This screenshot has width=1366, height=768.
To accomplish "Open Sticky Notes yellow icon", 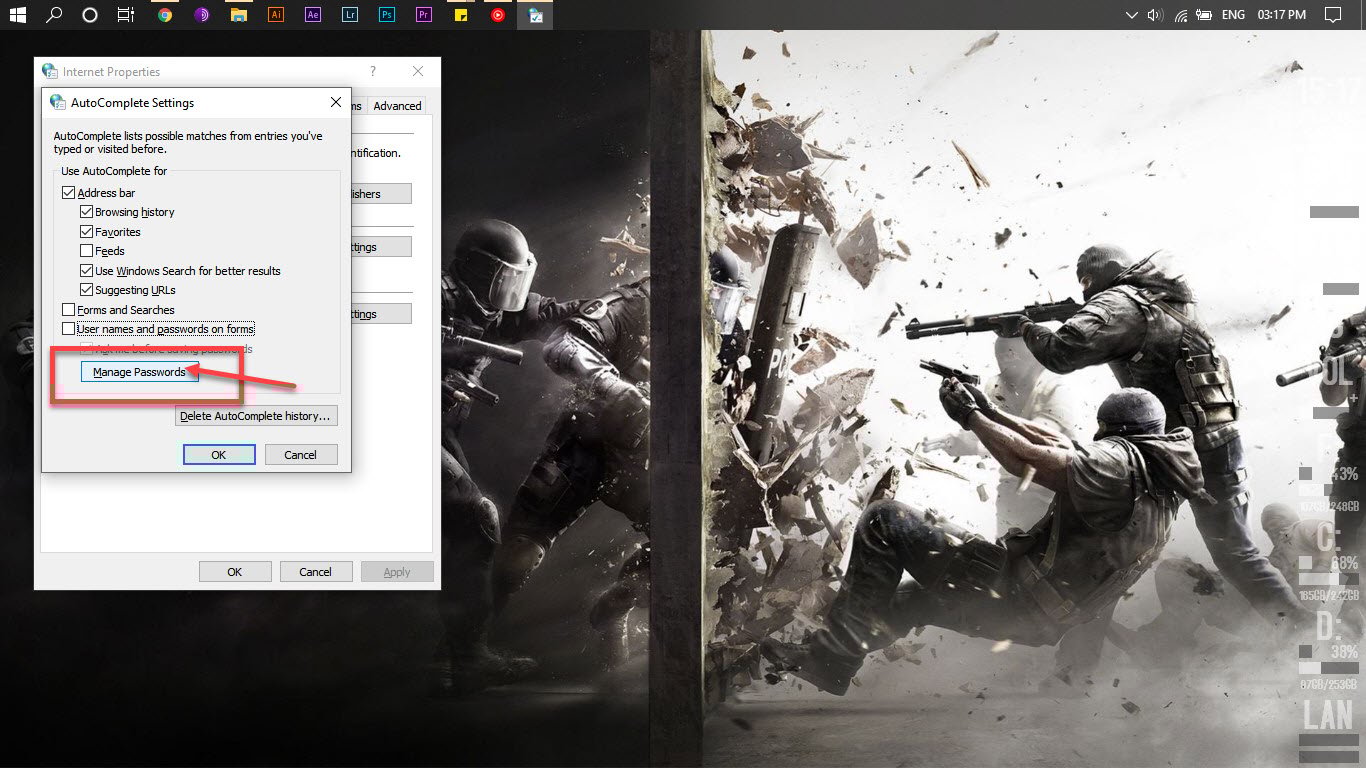I will point(461,15).
